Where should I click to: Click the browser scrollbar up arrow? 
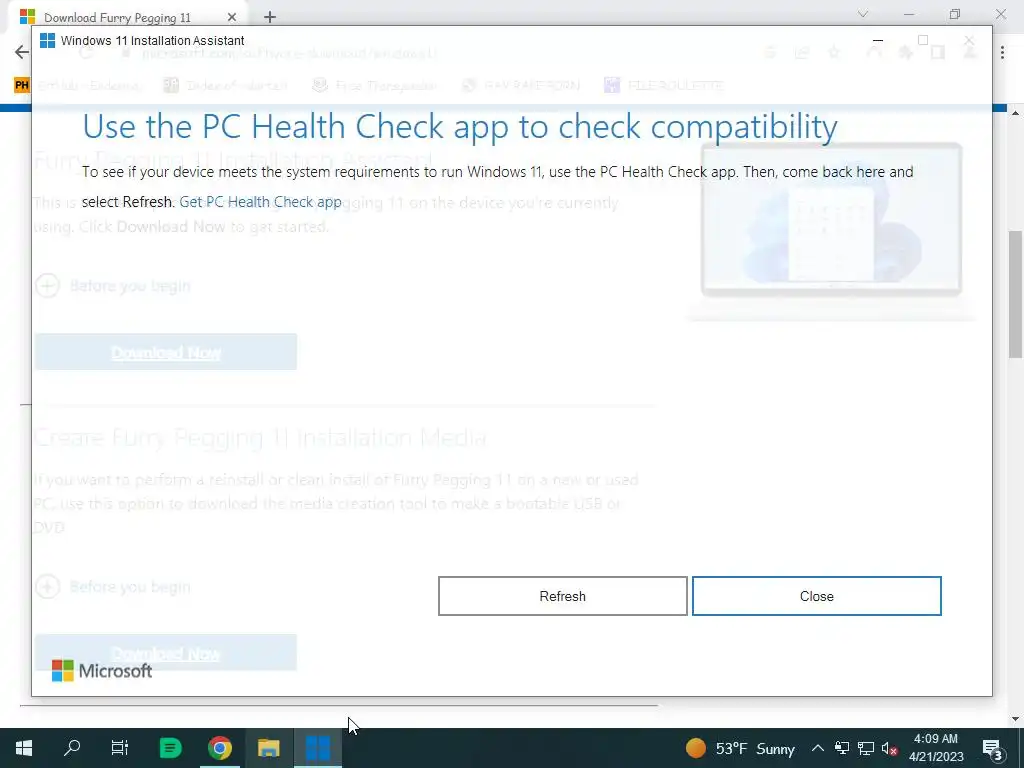tap(1016, 113)
